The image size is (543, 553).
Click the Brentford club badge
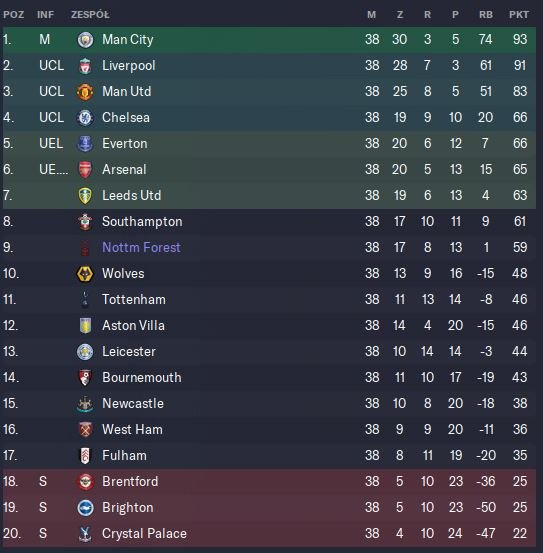click(x=85, y=481)
